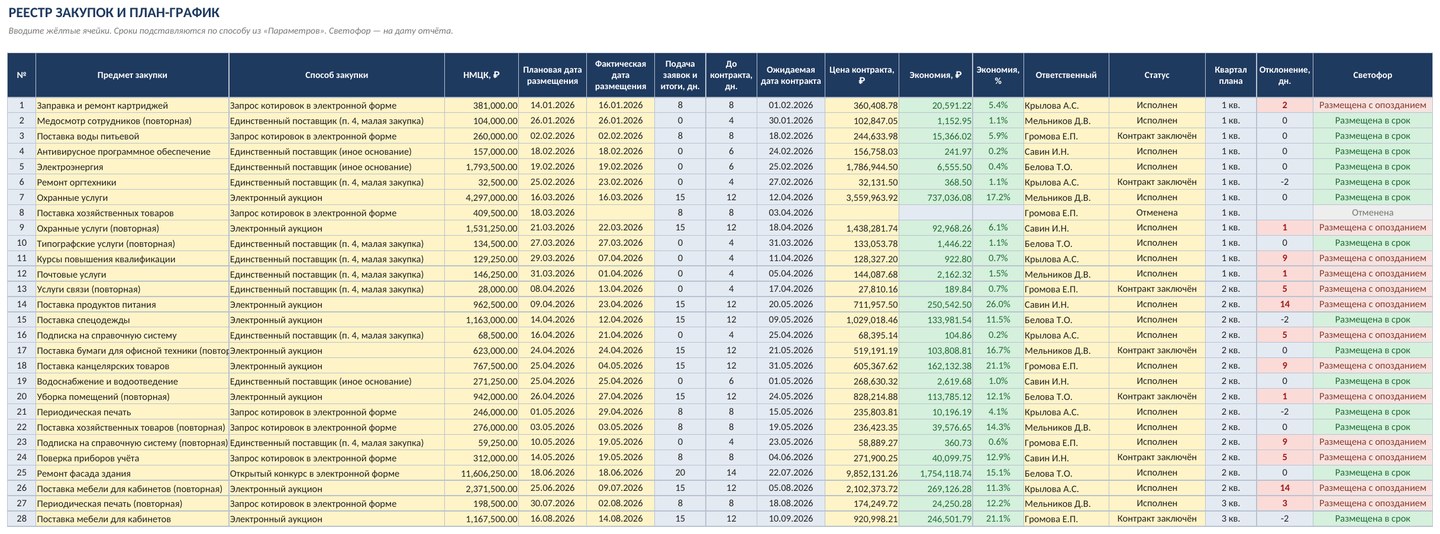Click row number 25 cell

pos(22,472)
